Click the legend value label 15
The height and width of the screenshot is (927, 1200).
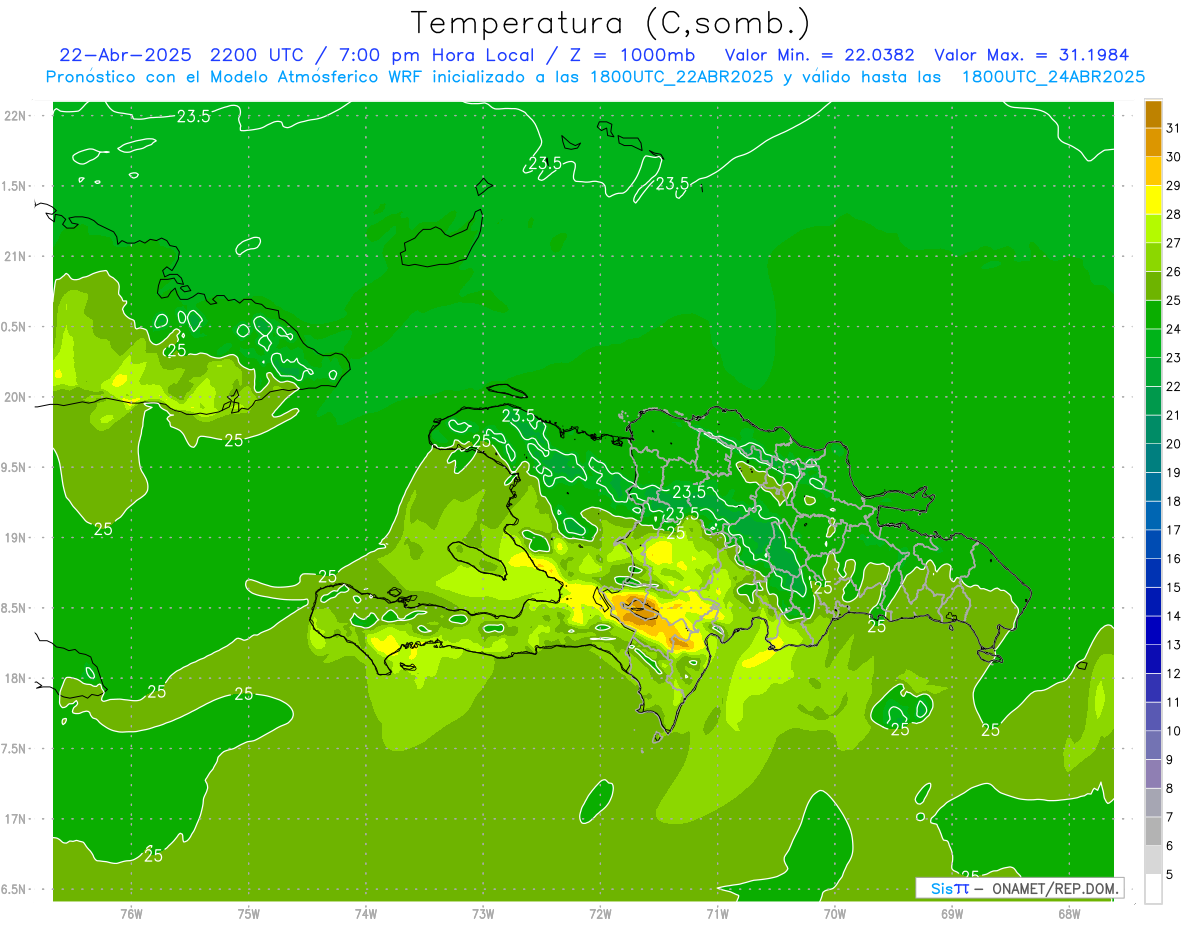pyautogui.click(x=1173, y=588)
